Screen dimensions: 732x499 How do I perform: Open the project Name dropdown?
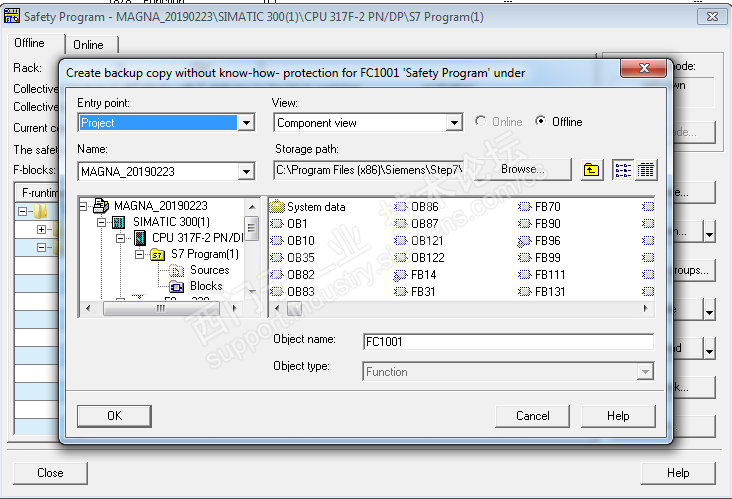click(x=246, y=171)
